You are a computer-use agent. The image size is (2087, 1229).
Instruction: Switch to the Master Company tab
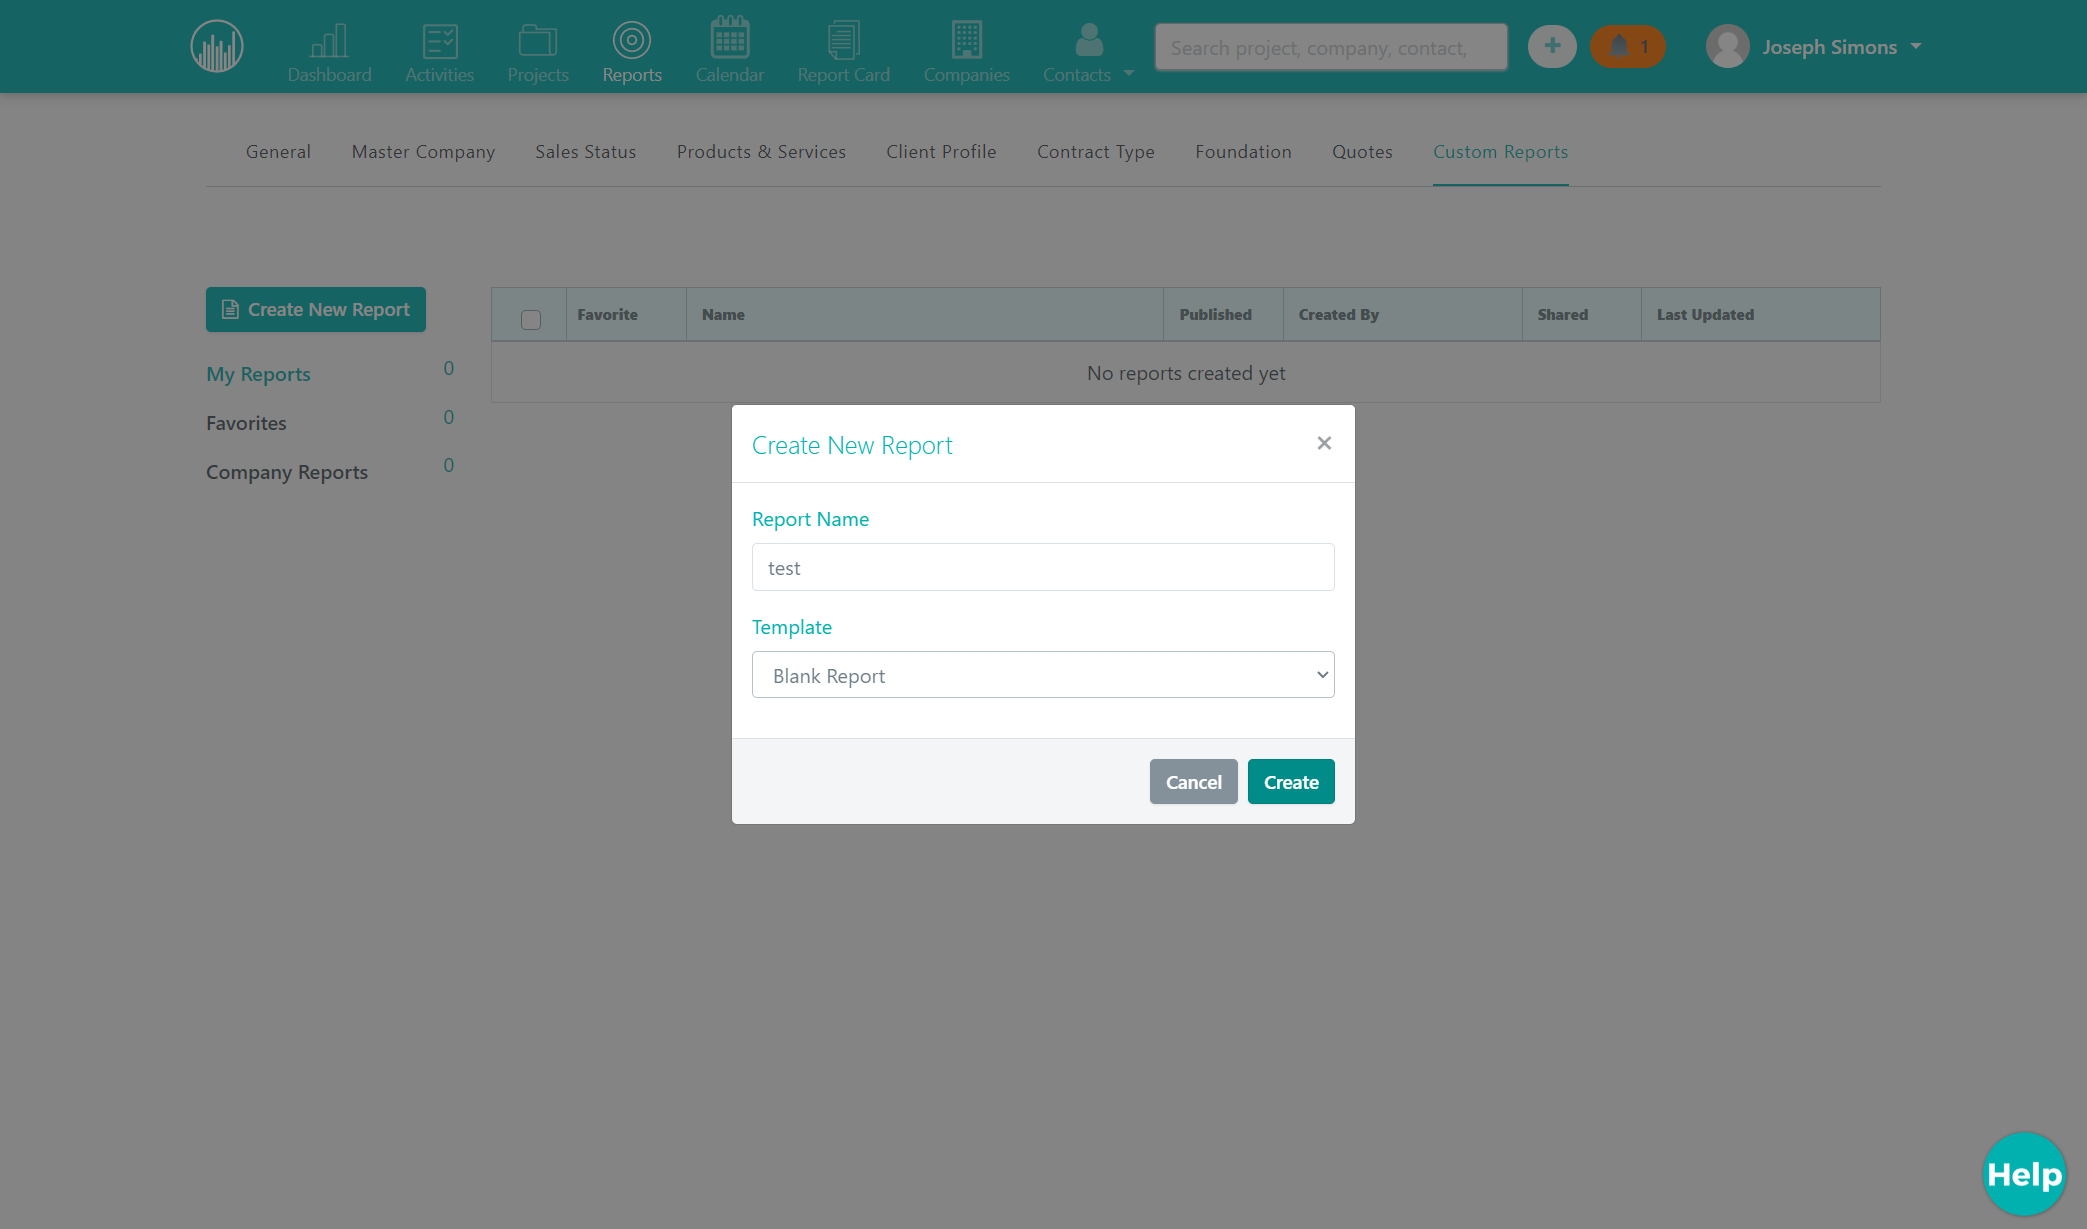[x=423, y=152]
